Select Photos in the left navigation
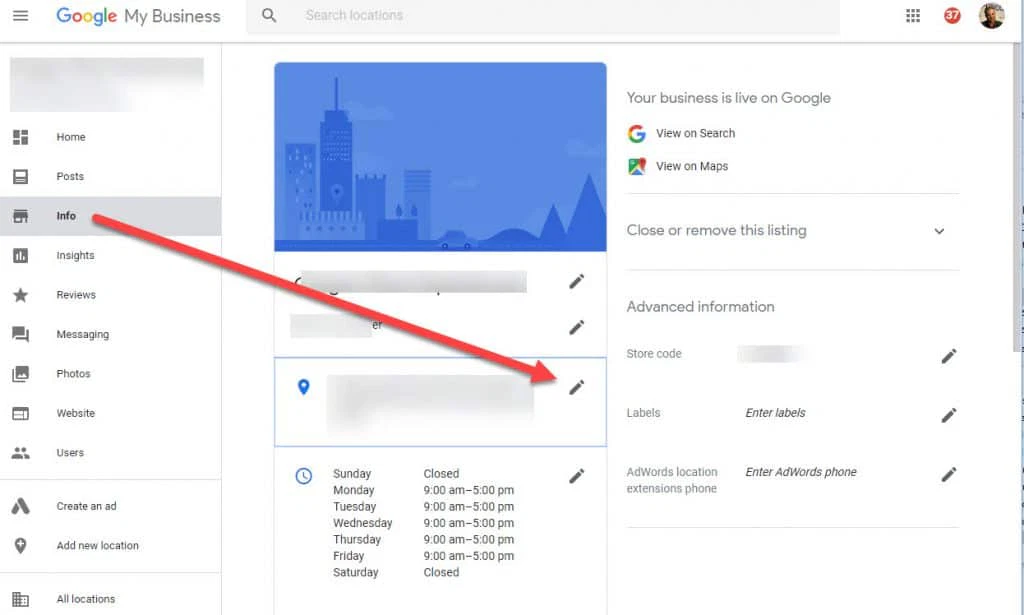The width and height of the screenshot is (1024, 615). (x=73, y=374)
